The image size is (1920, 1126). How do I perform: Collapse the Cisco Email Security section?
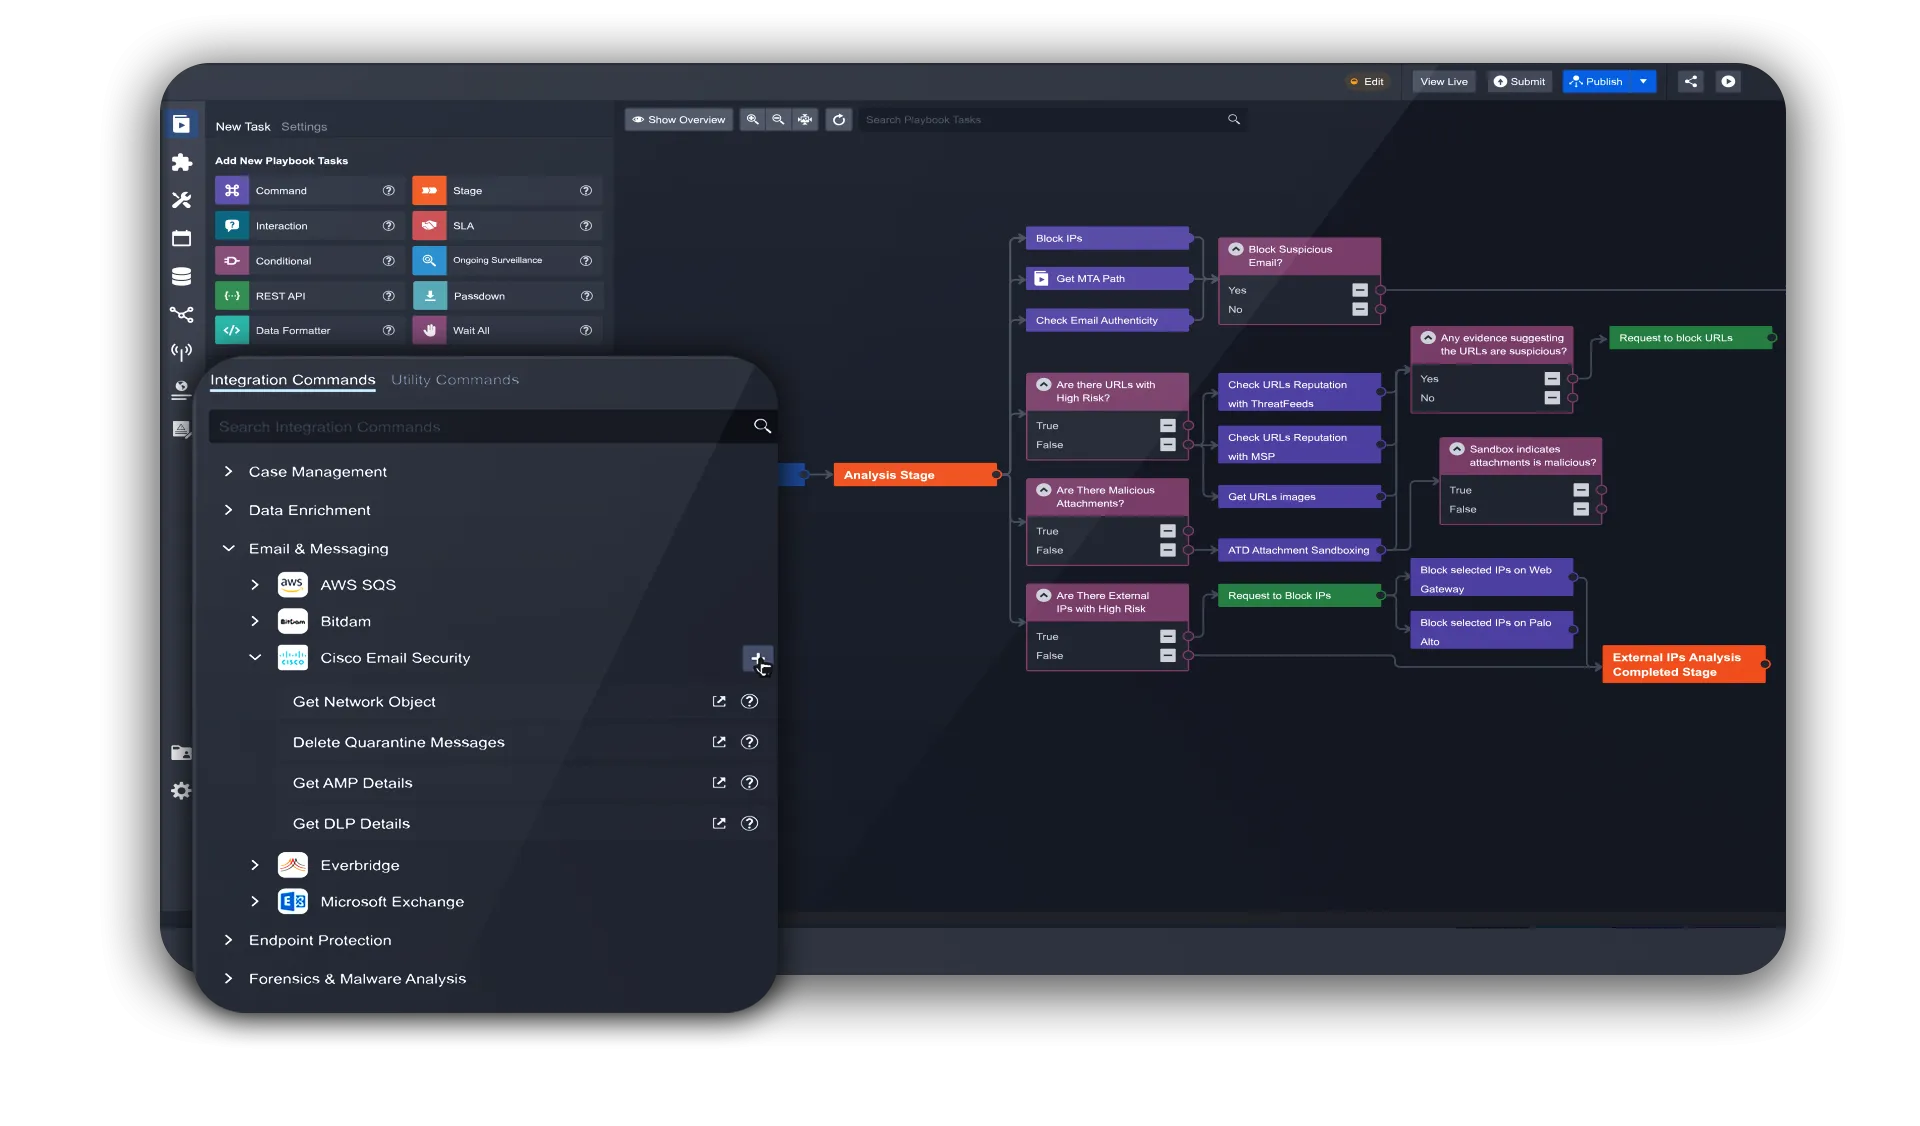pyautogui.click(x=255, y=657)
